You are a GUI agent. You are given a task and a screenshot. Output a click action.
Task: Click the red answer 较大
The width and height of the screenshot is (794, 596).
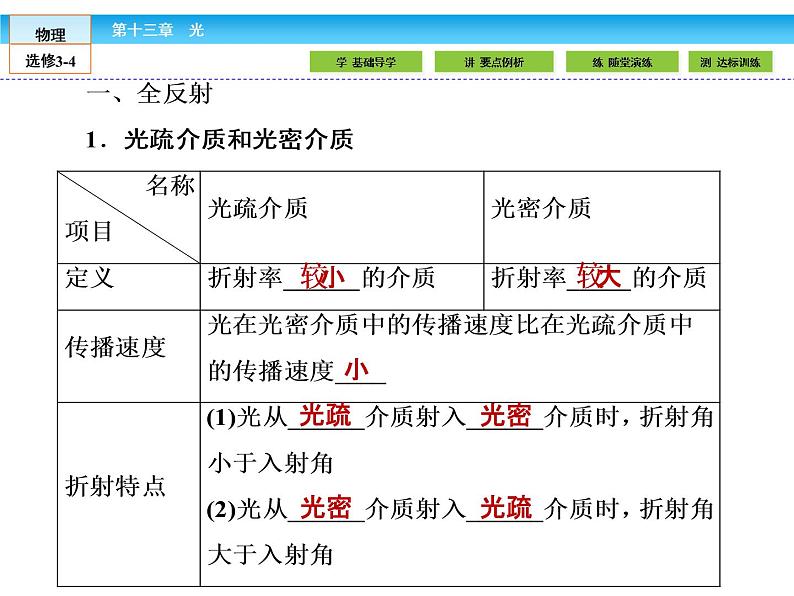point(599,276)
